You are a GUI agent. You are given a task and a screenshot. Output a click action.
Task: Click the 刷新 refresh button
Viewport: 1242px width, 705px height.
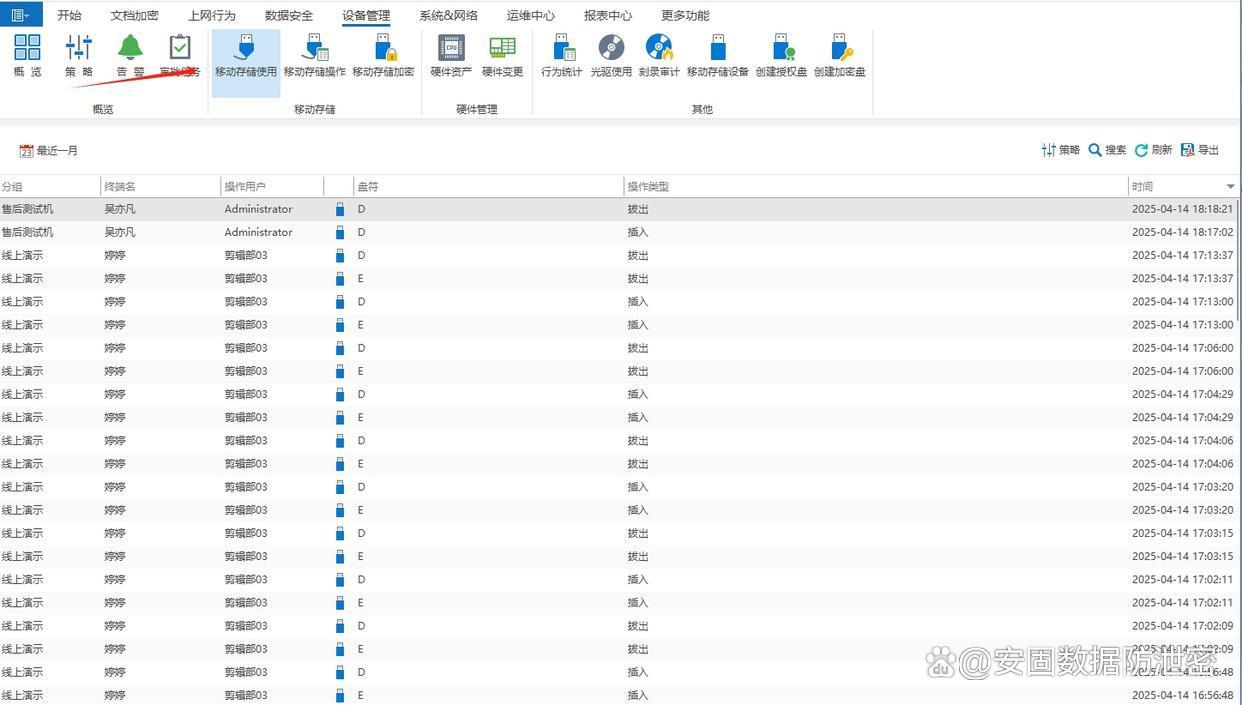pos(1153,150)
